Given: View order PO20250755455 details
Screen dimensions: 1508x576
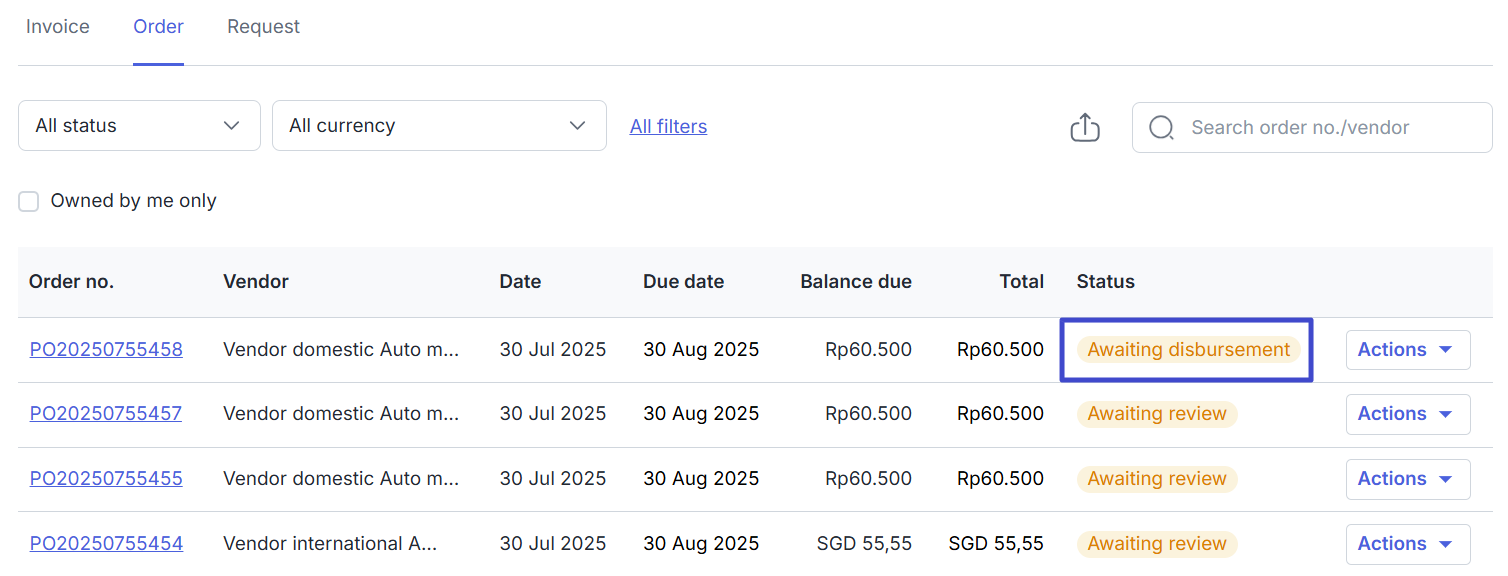Looking at the screenshot, I should coord(106,479).
